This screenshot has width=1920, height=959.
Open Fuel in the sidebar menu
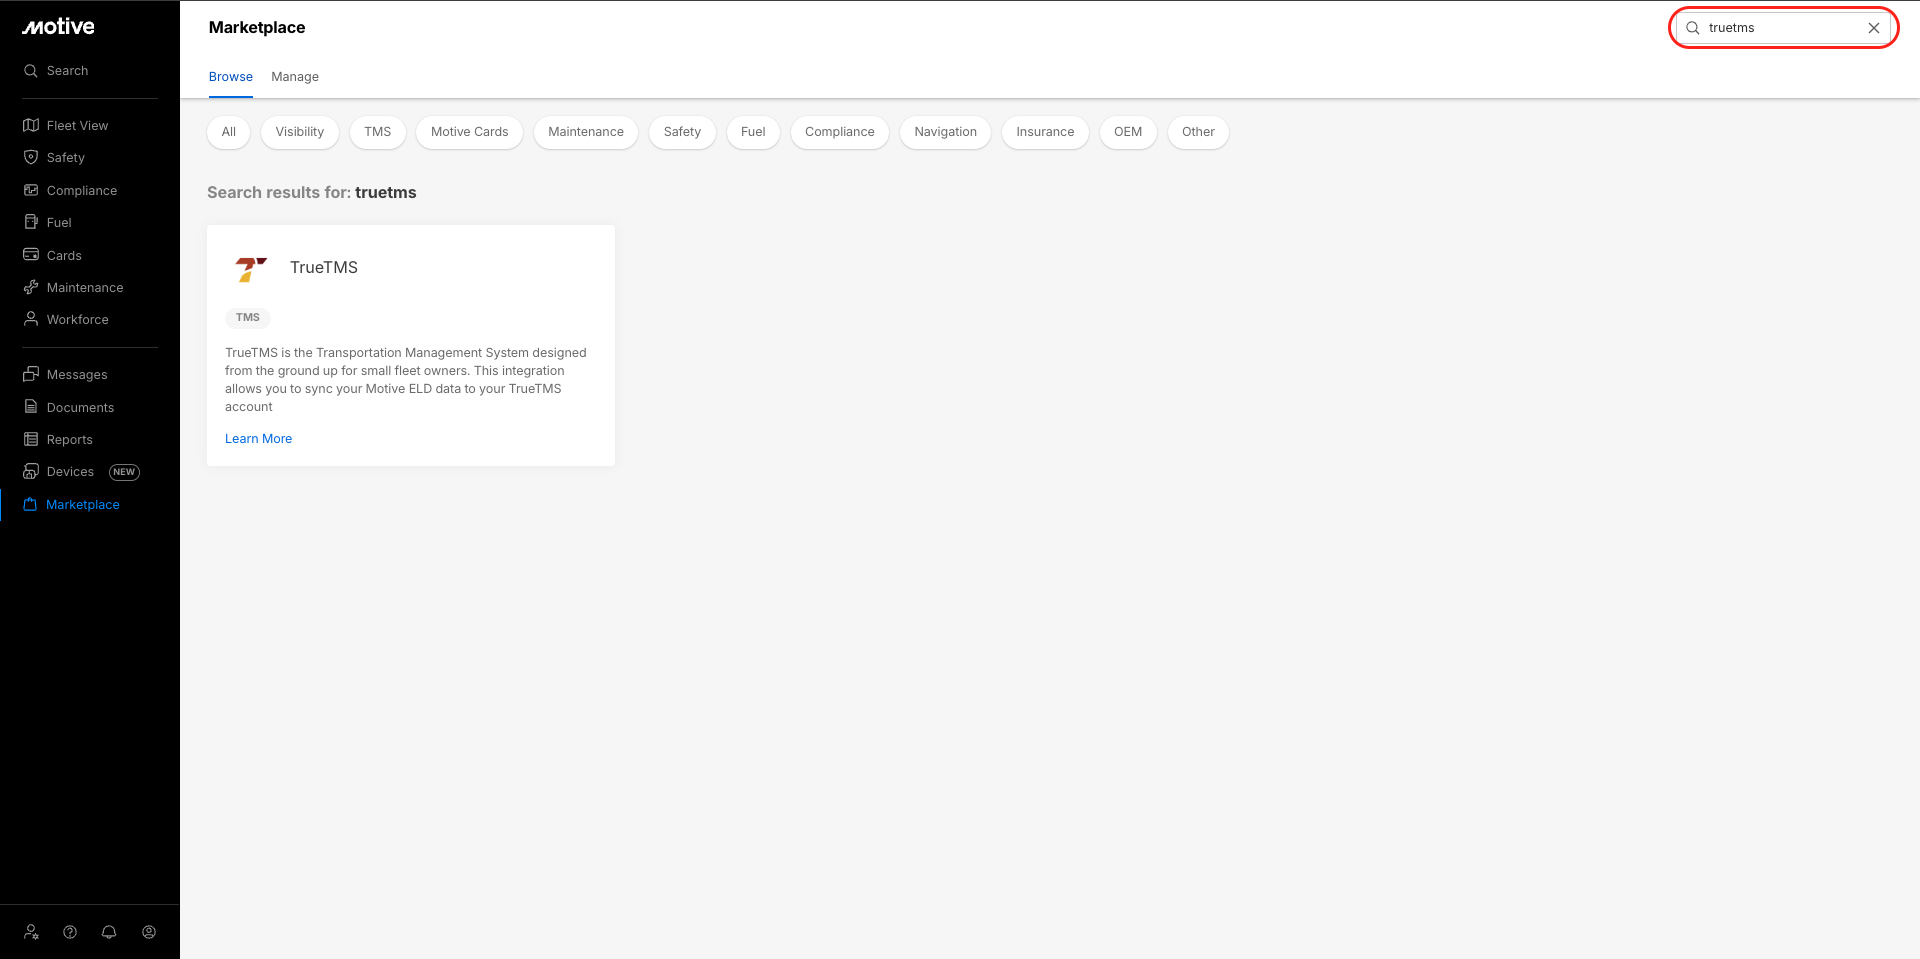tap(59, 223)
